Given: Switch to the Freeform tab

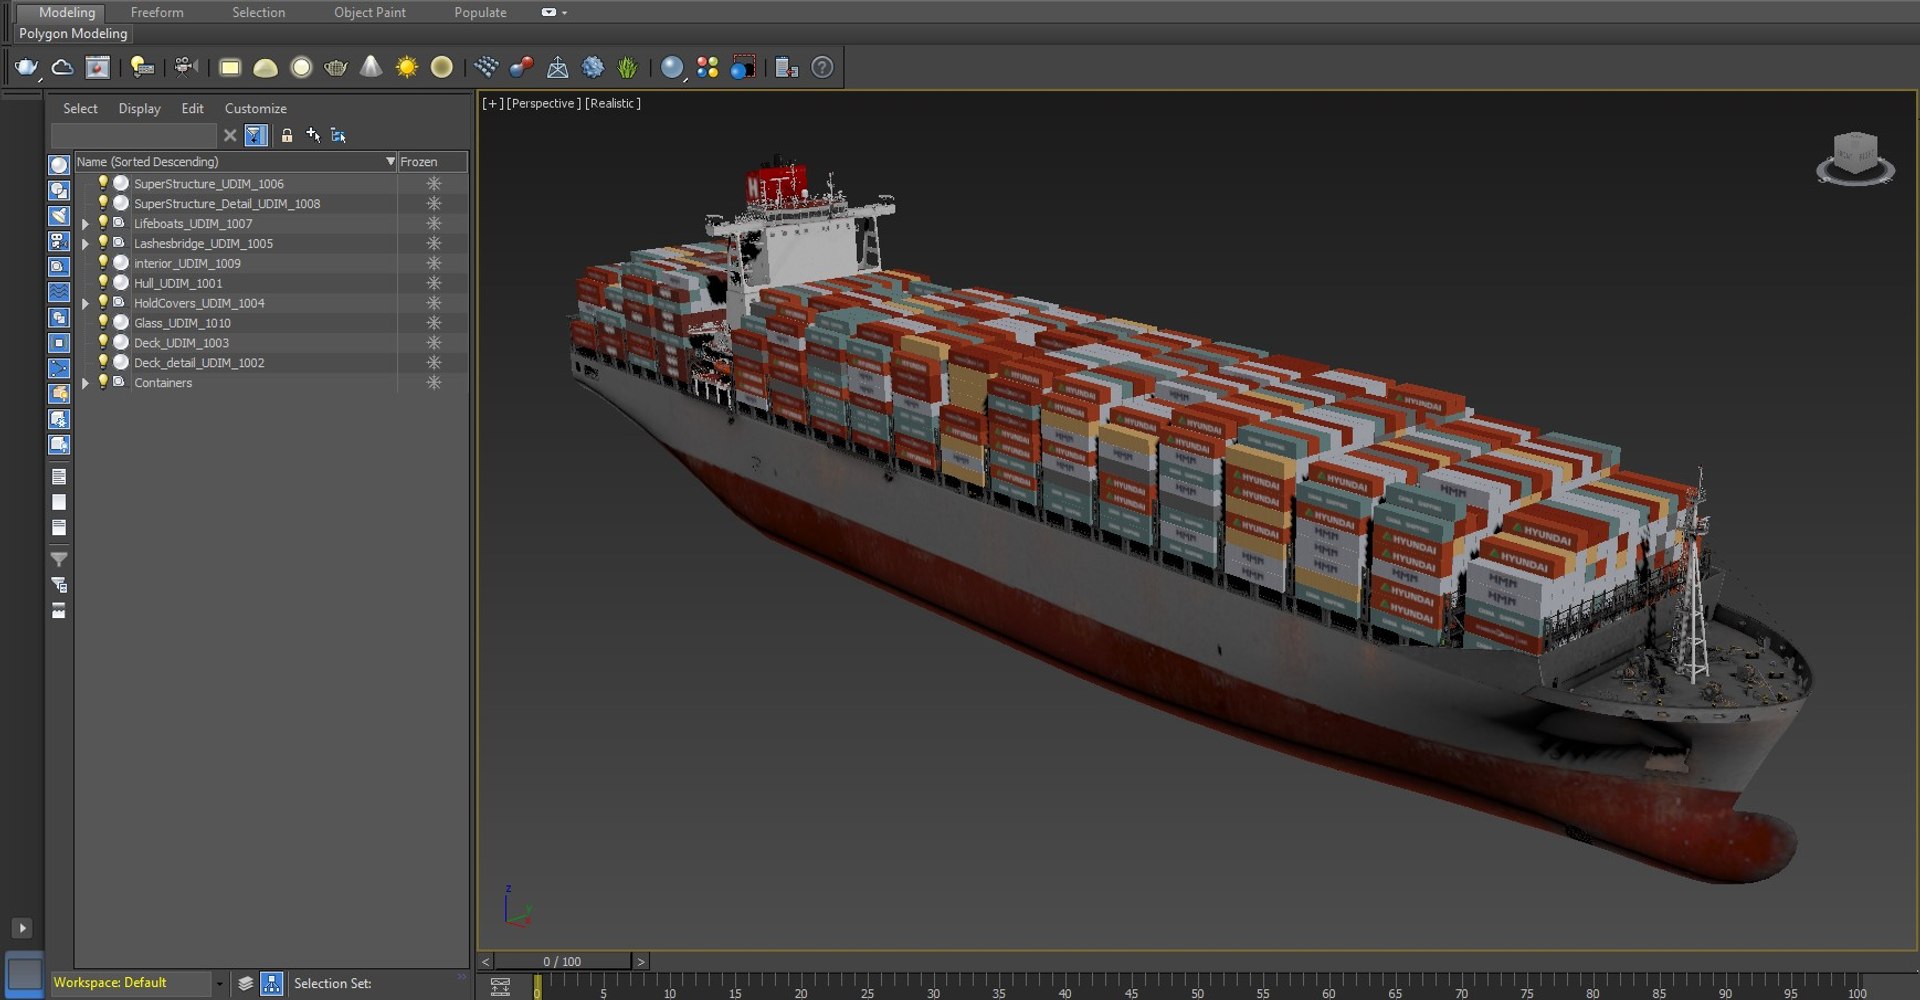Looking at the screenshot, I should point(157,12).
